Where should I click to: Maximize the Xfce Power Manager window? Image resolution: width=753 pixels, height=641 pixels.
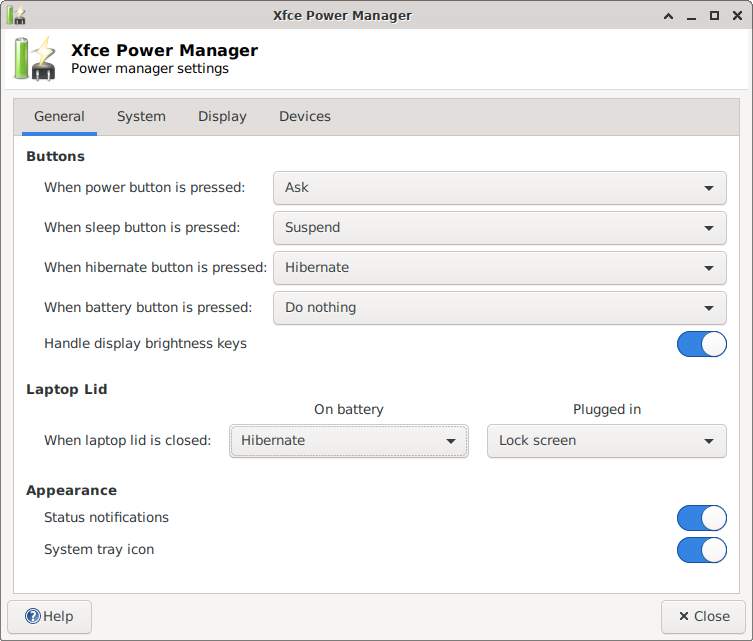(x=714, y=16)
